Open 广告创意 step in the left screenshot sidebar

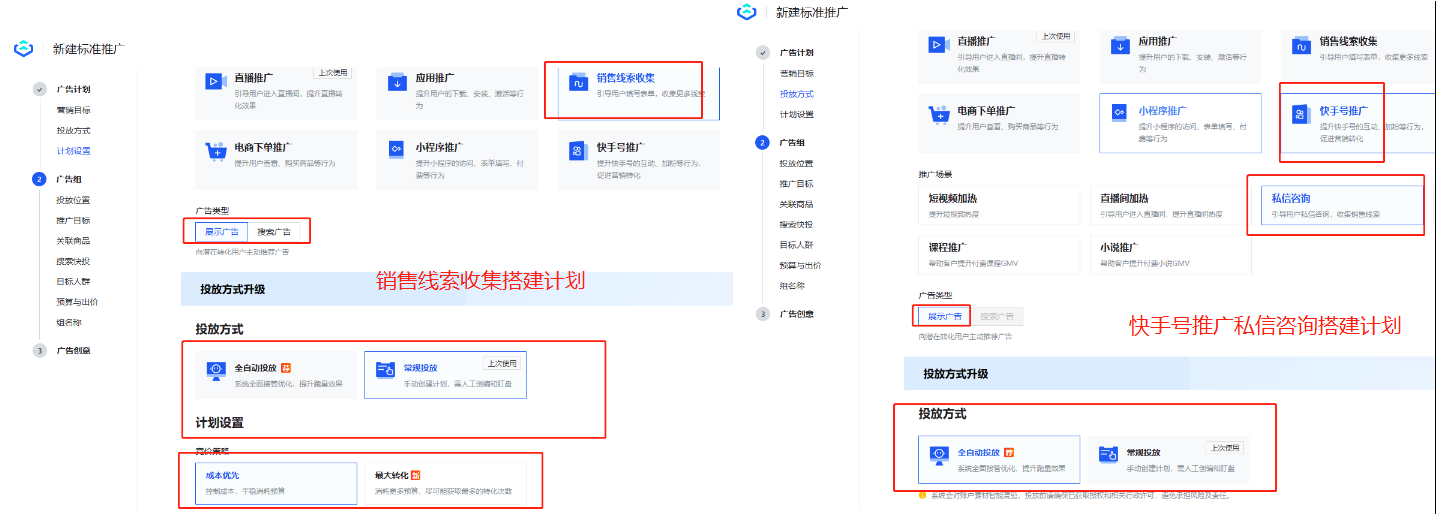73,351
